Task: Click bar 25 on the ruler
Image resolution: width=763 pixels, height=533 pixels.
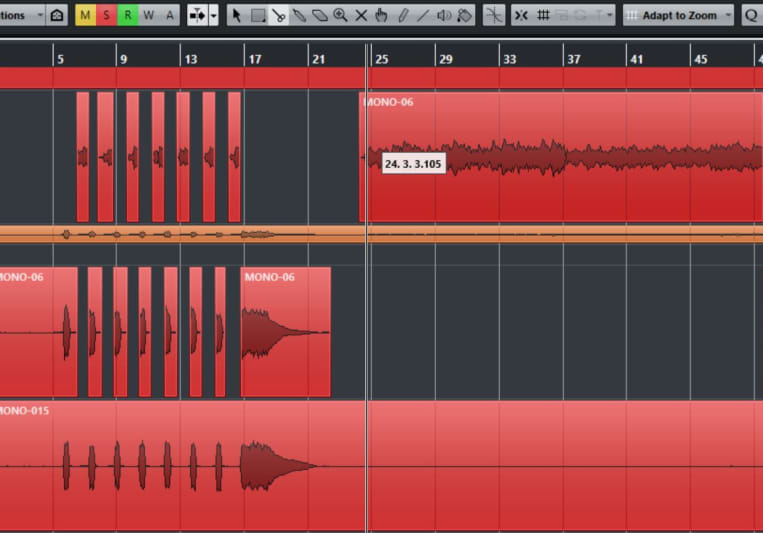Action: pyautogui.click(x=382, y=59)
